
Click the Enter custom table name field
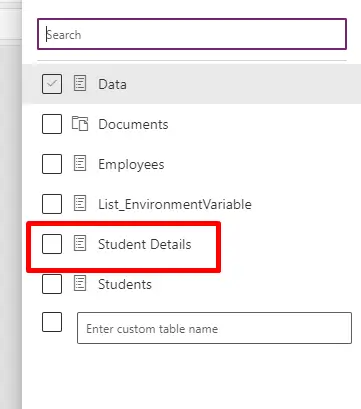(214, 328)
